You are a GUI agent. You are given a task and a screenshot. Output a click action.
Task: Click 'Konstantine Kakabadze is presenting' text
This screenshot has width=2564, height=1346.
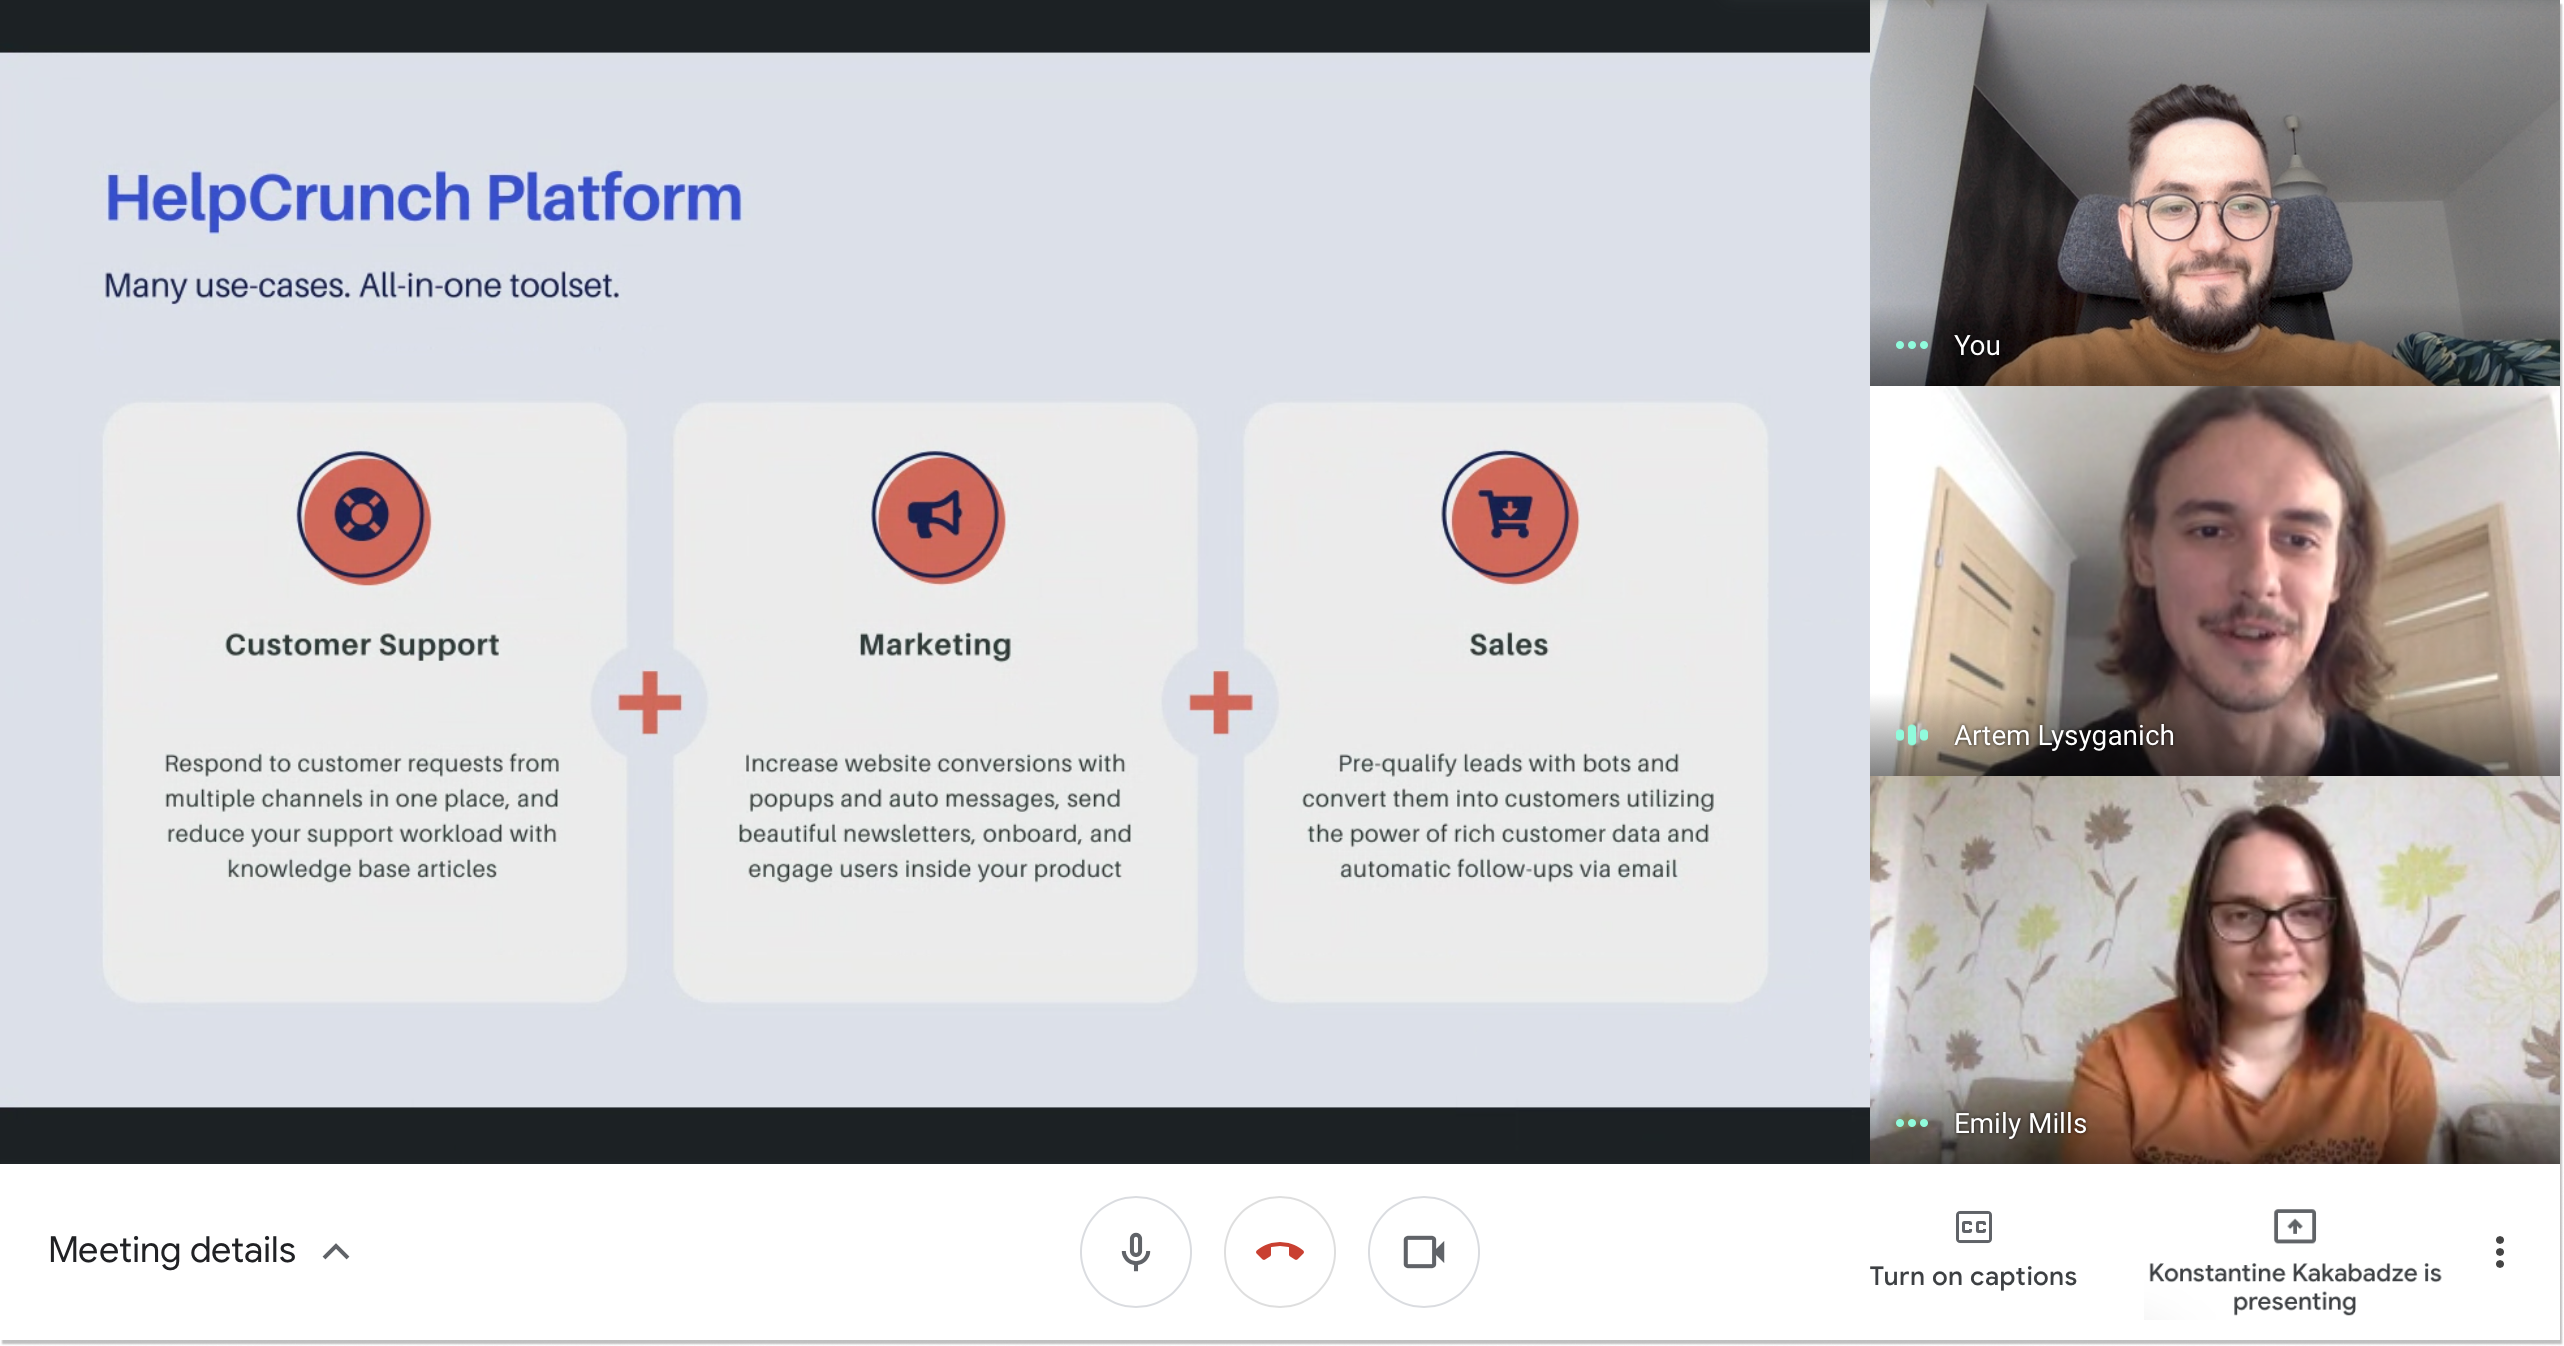pos(2294,1287)
